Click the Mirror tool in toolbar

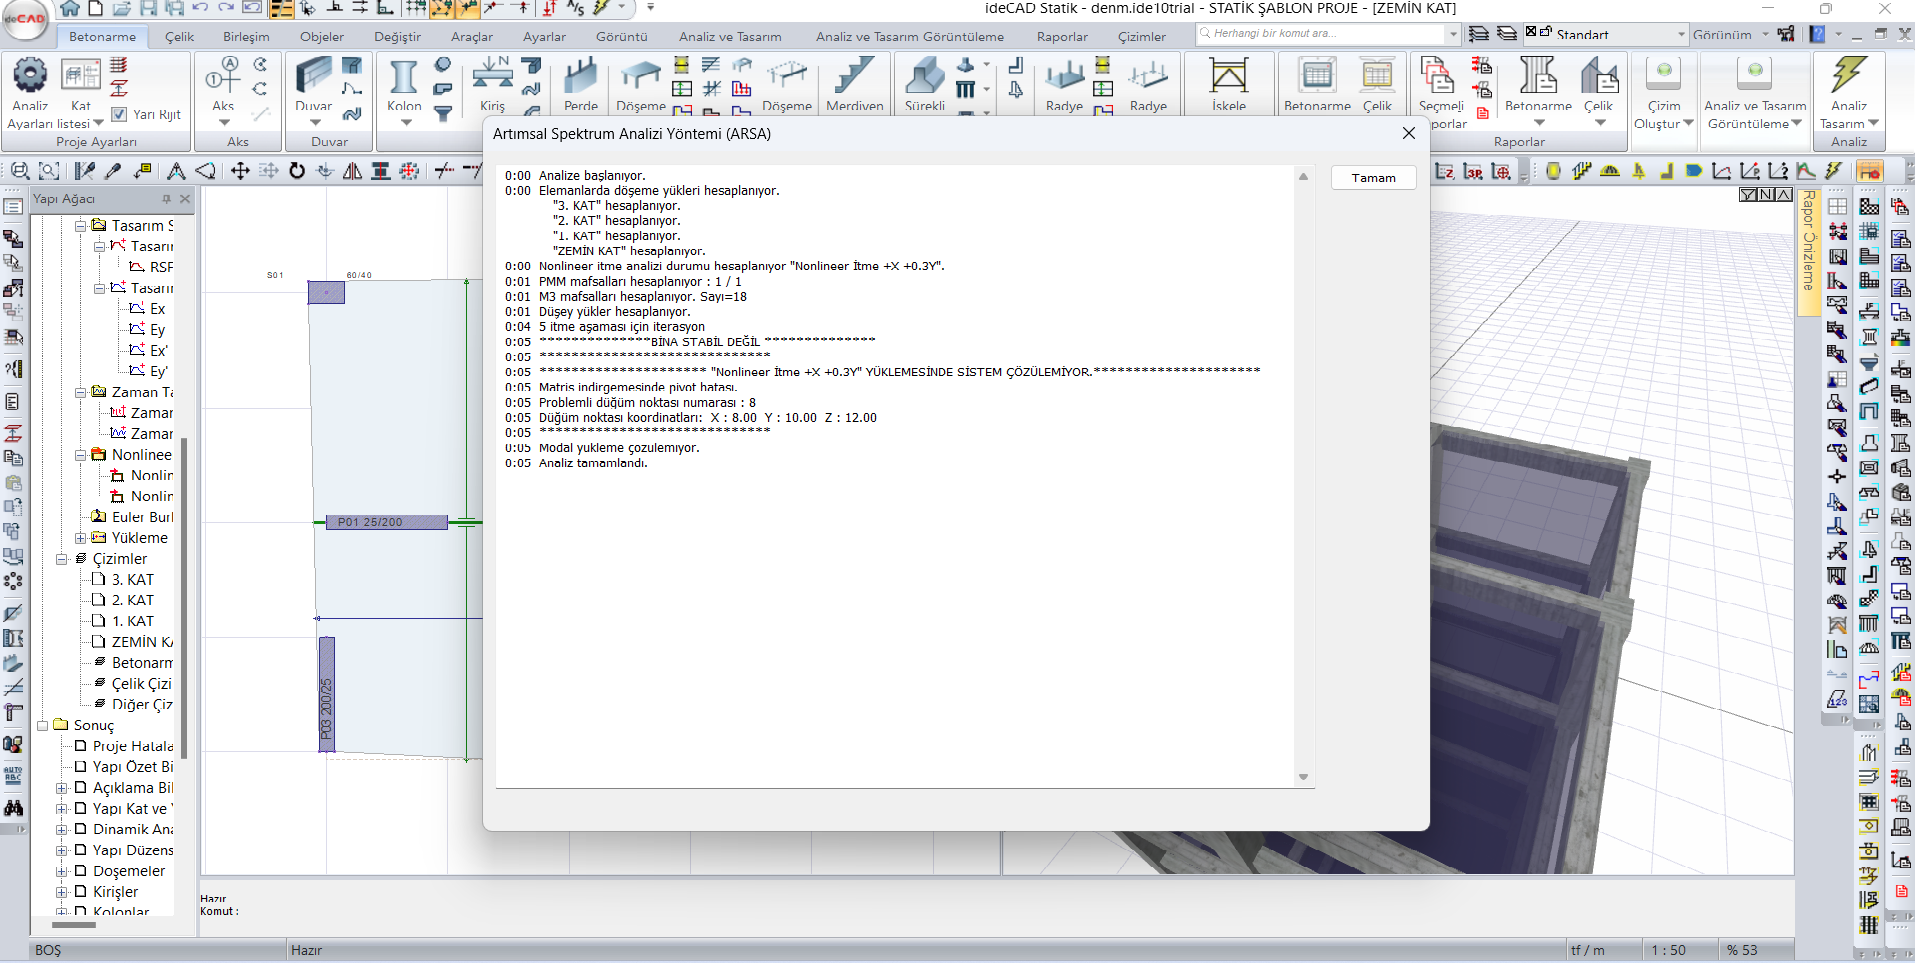click(352, 171)
